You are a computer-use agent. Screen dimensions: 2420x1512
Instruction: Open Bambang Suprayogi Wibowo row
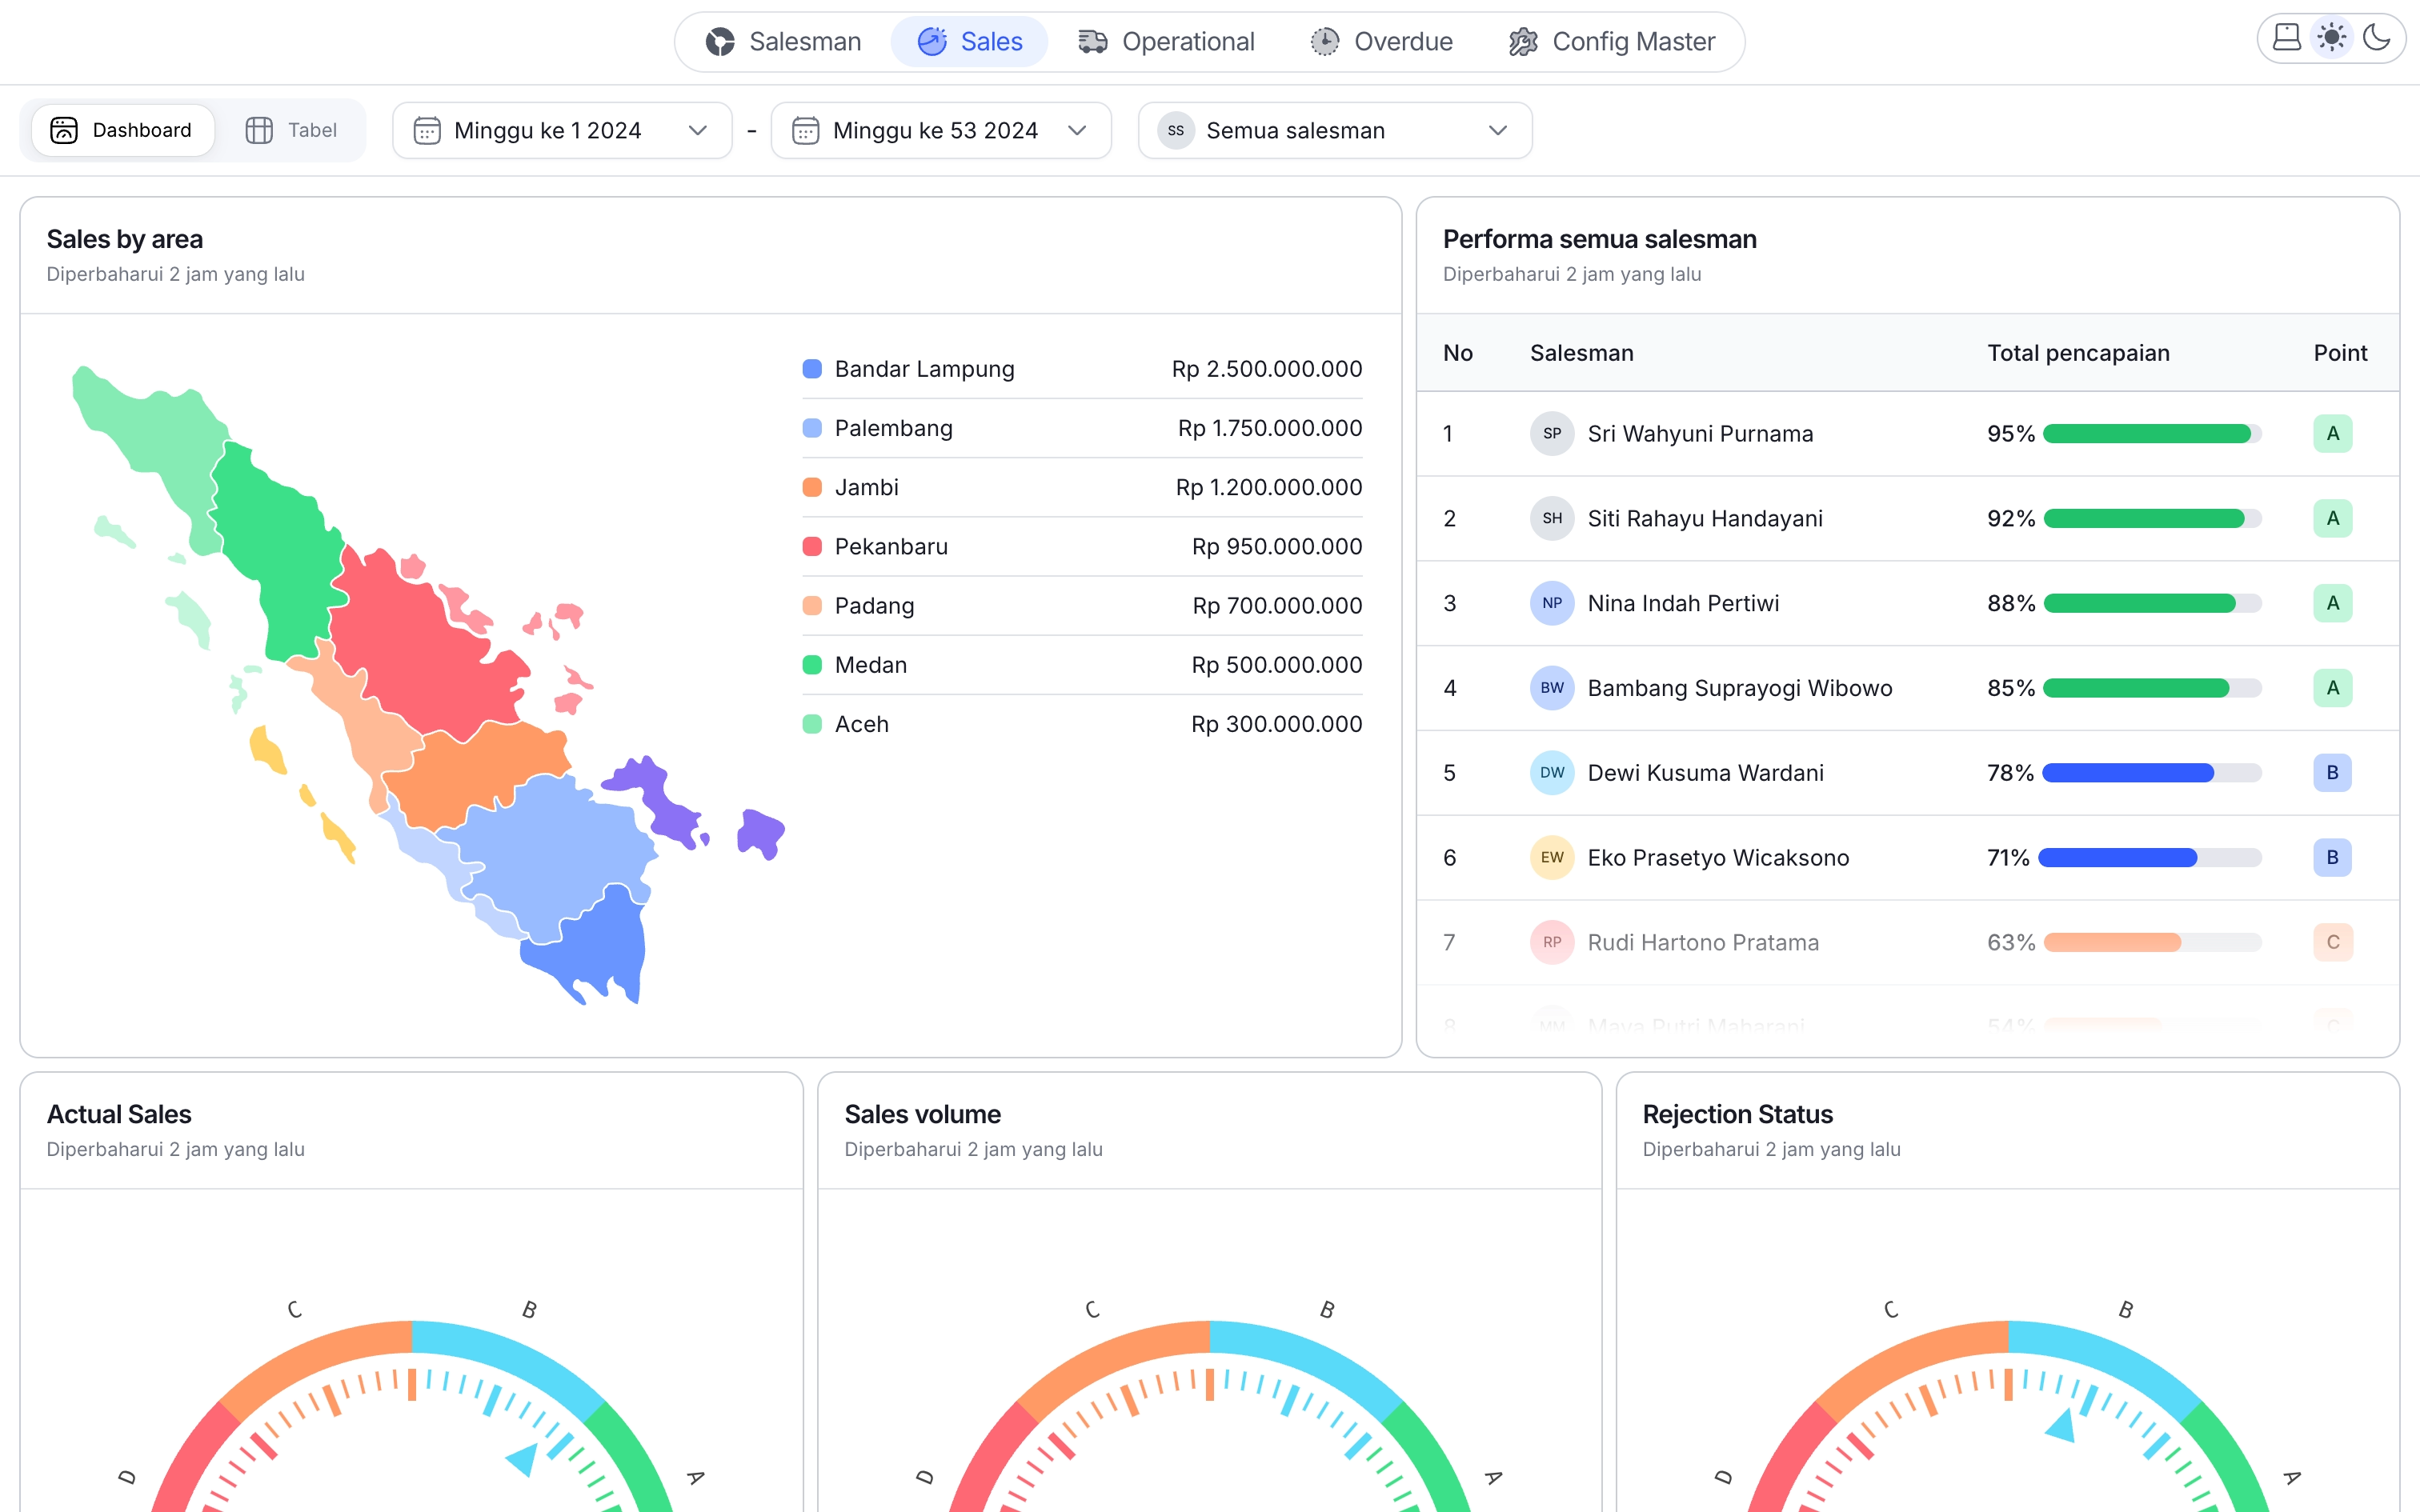click(1908, 688)
